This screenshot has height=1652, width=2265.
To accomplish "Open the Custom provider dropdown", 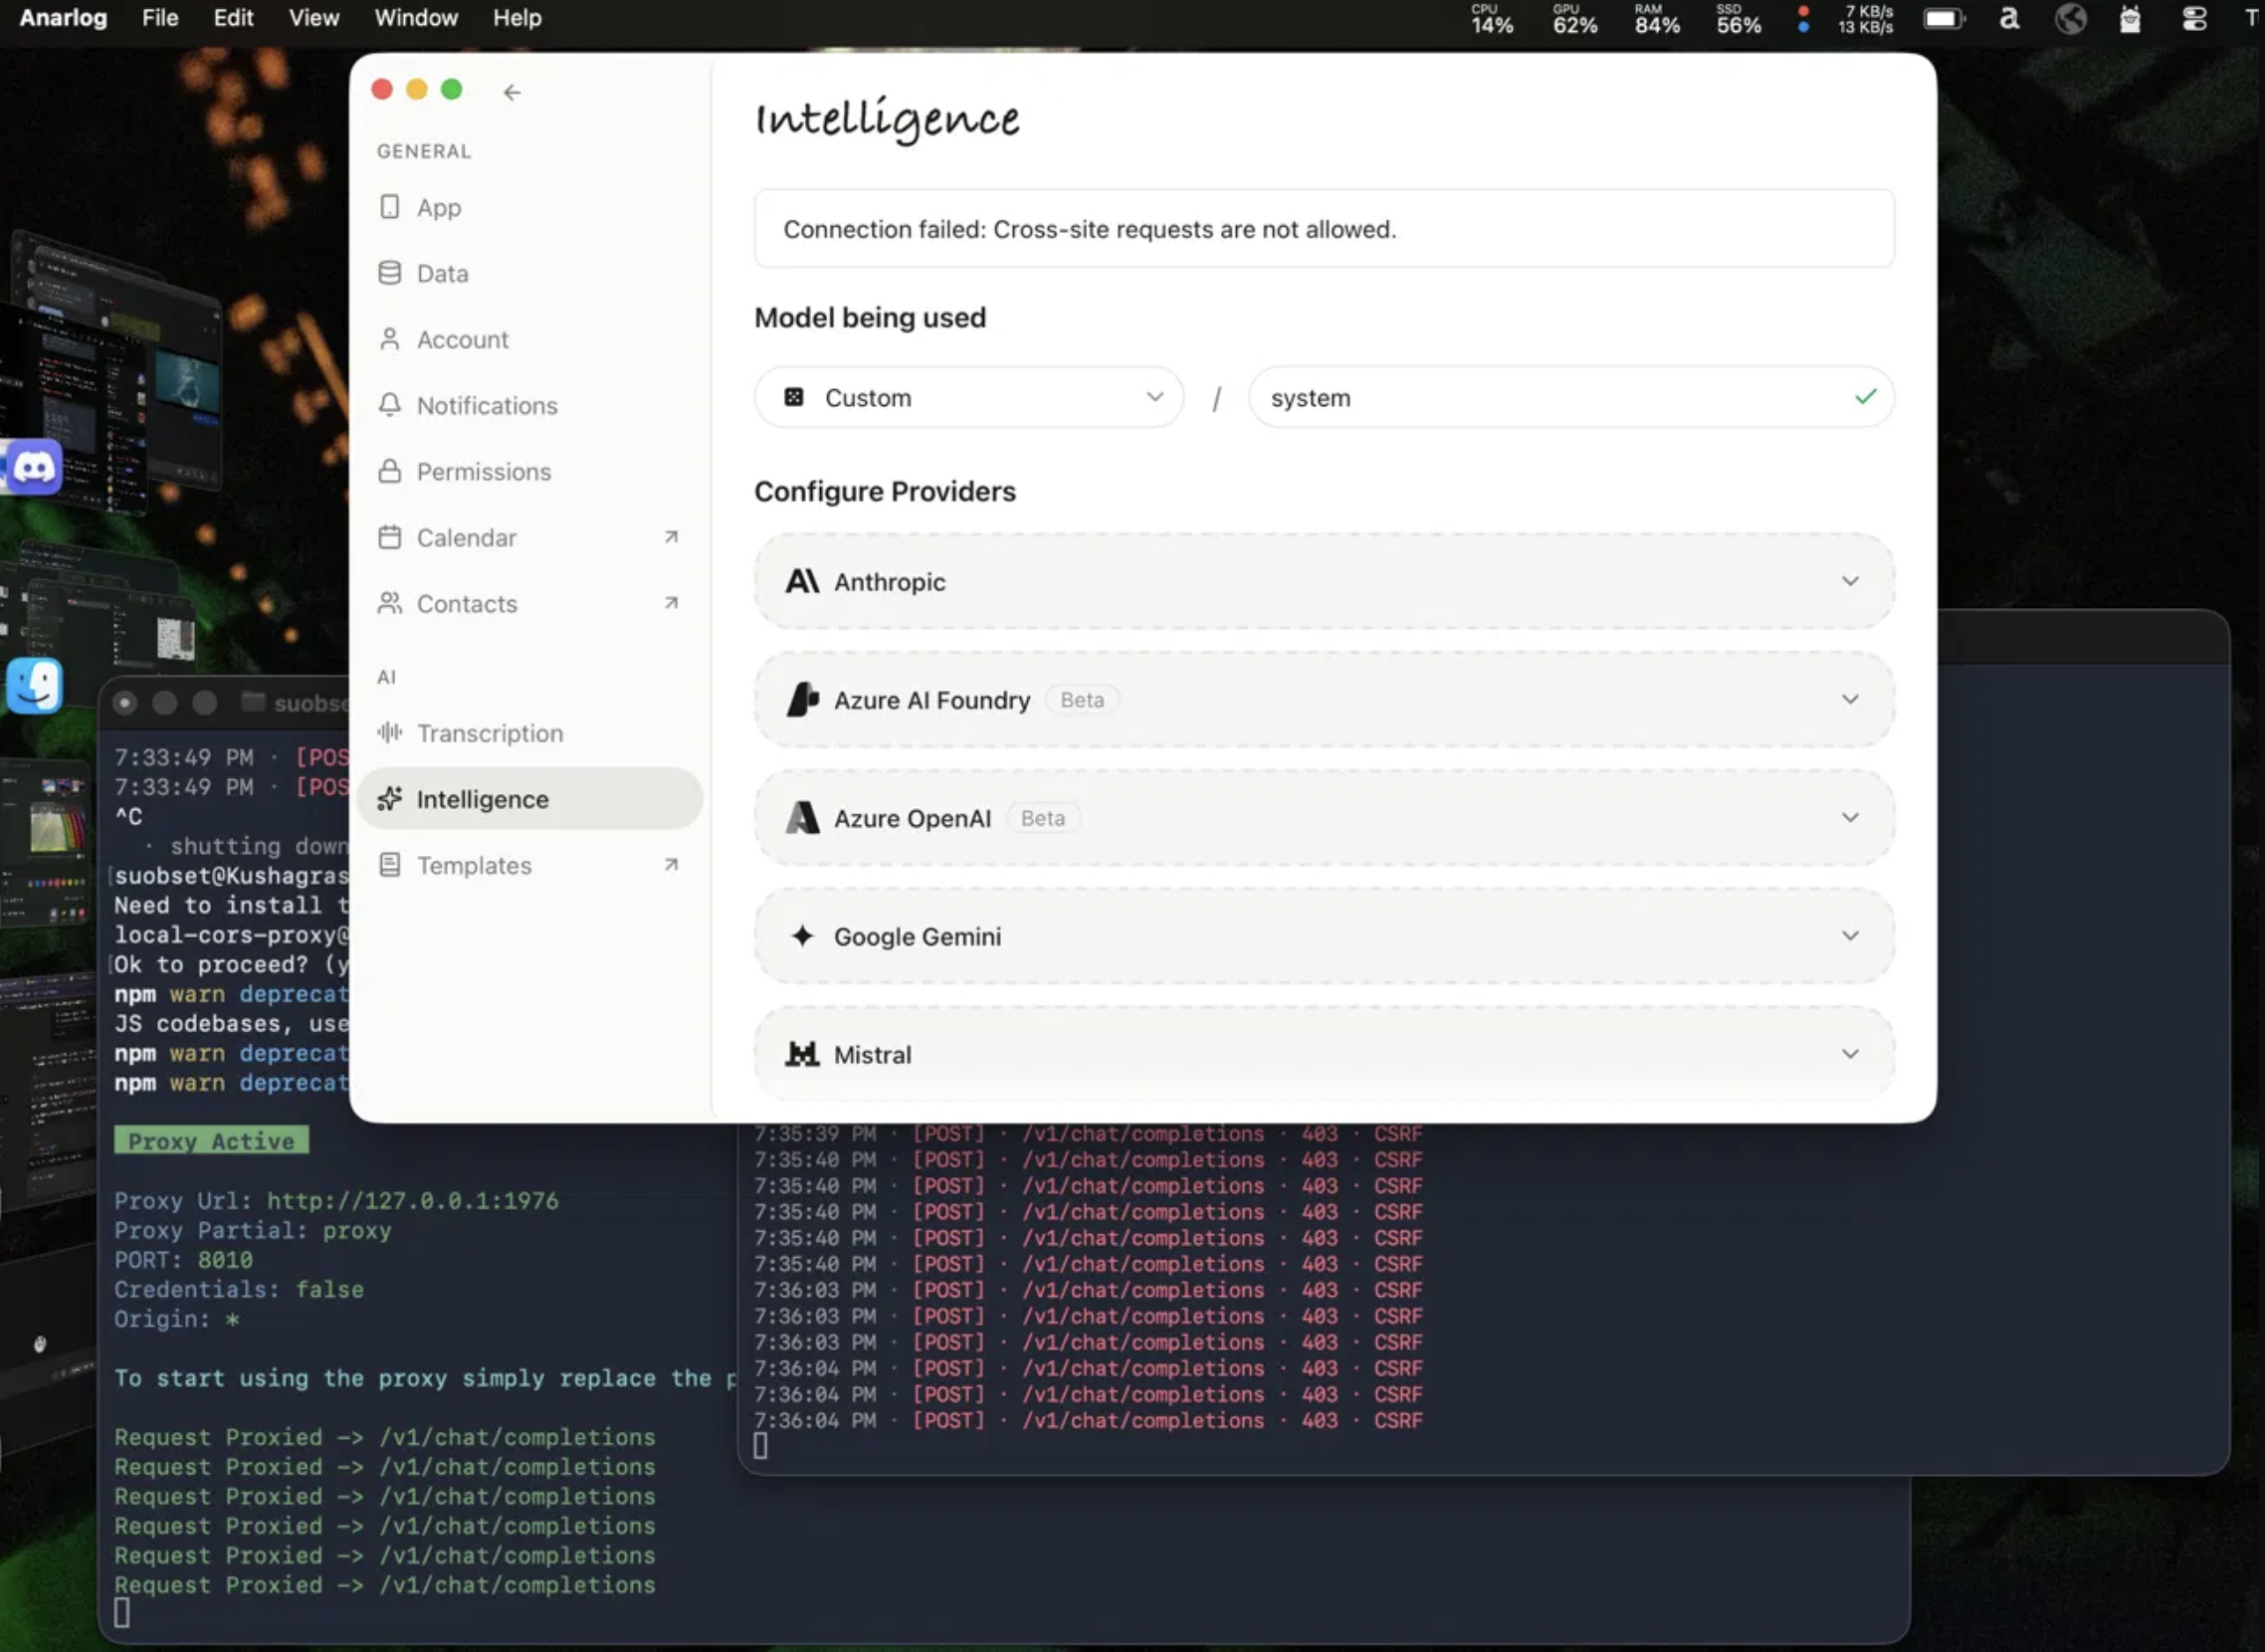I will point(969,398).
